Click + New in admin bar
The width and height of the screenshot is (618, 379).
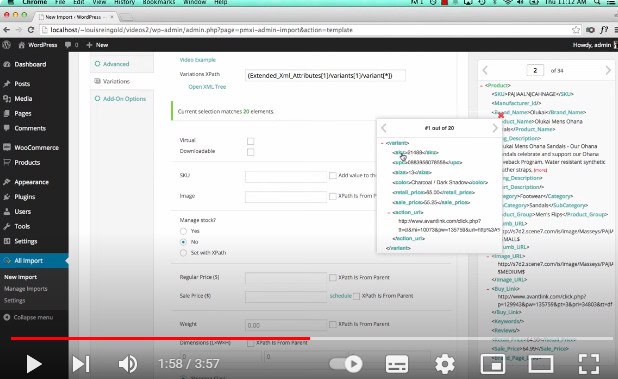coord(97,45)
